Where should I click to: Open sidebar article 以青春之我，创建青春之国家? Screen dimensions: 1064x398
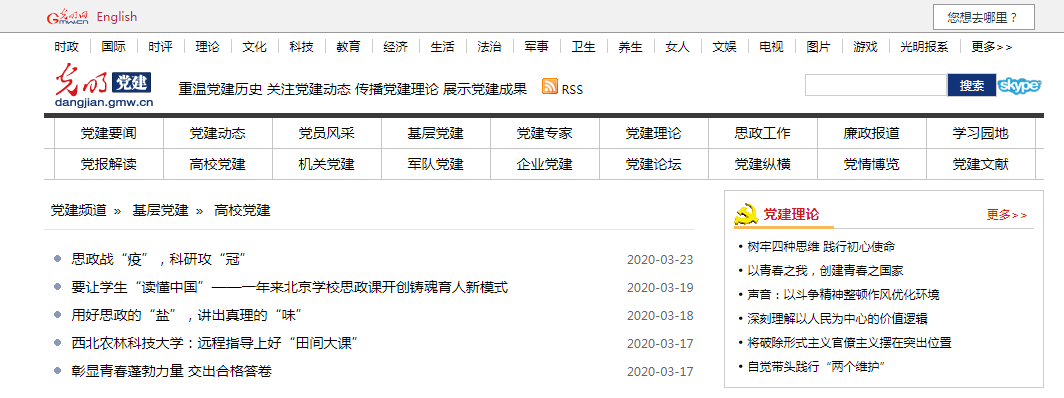click(x=826, y=271)
